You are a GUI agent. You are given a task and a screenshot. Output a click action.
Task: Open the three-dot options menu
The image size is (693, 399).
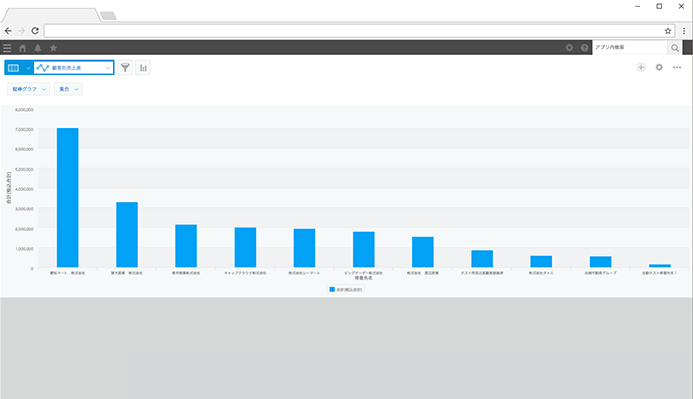677,67
